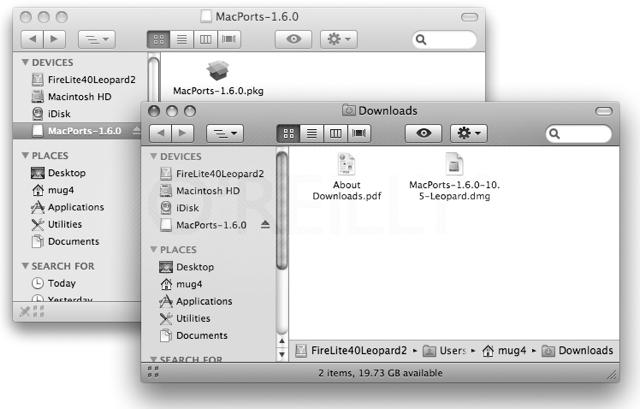The height and width of the screenshot is (409, 640).
Task: Go back in the Downloads window
Action: pos(160,133)
